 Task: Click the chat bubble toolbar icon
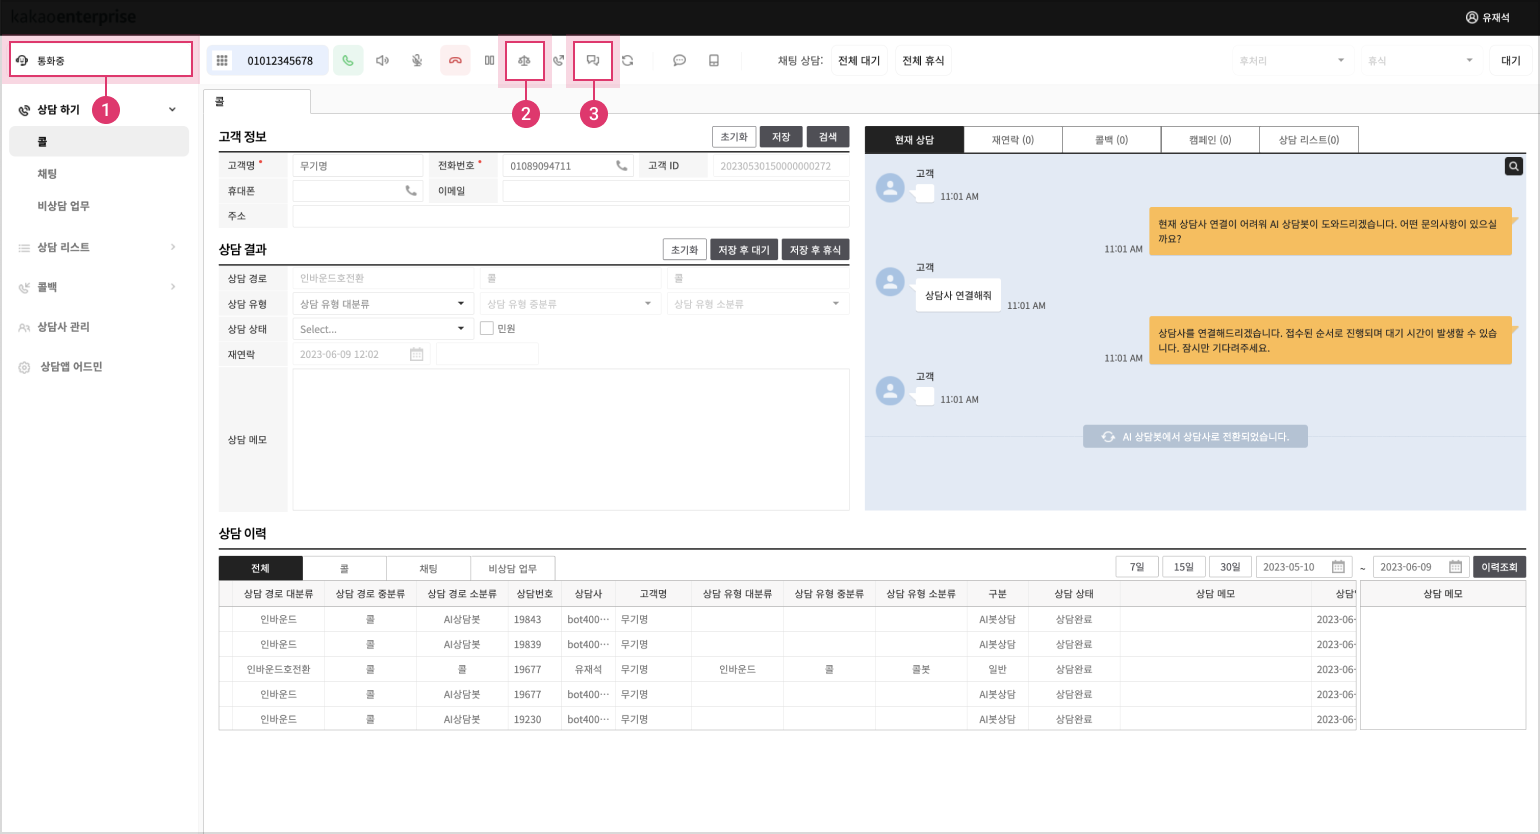tap(679, 61)
